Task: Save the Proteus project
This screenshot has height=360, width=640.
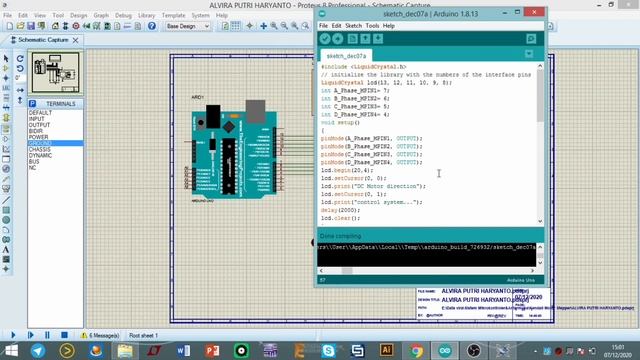Action: pos(31,26)
